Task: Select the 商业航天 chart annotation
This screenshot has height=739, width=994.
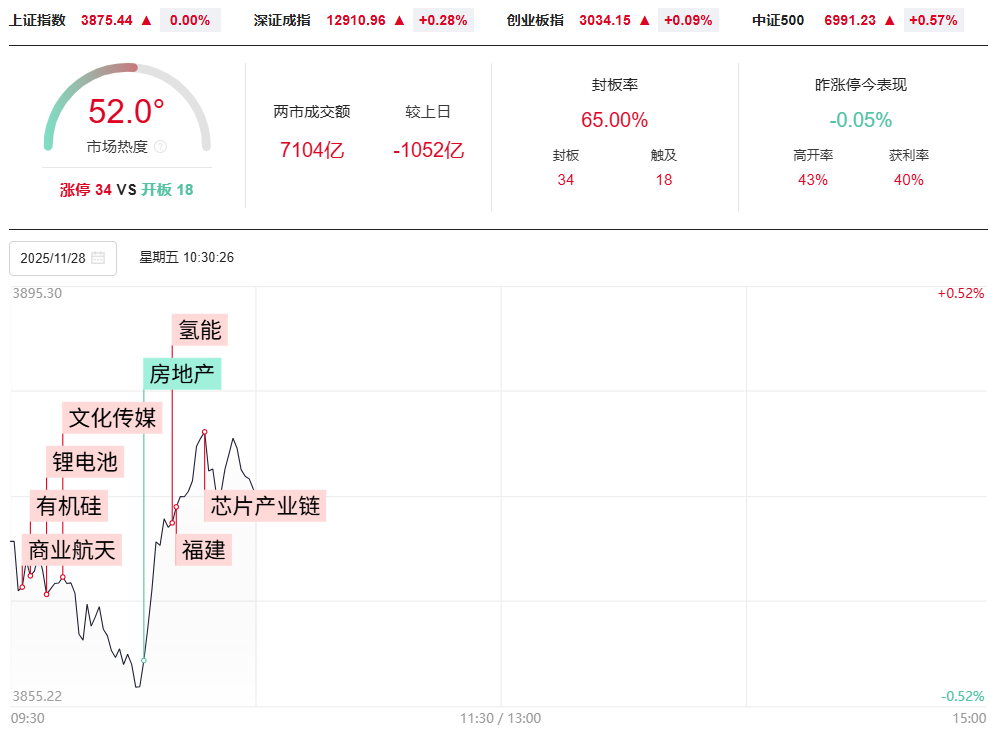Action: pos(72,549)
